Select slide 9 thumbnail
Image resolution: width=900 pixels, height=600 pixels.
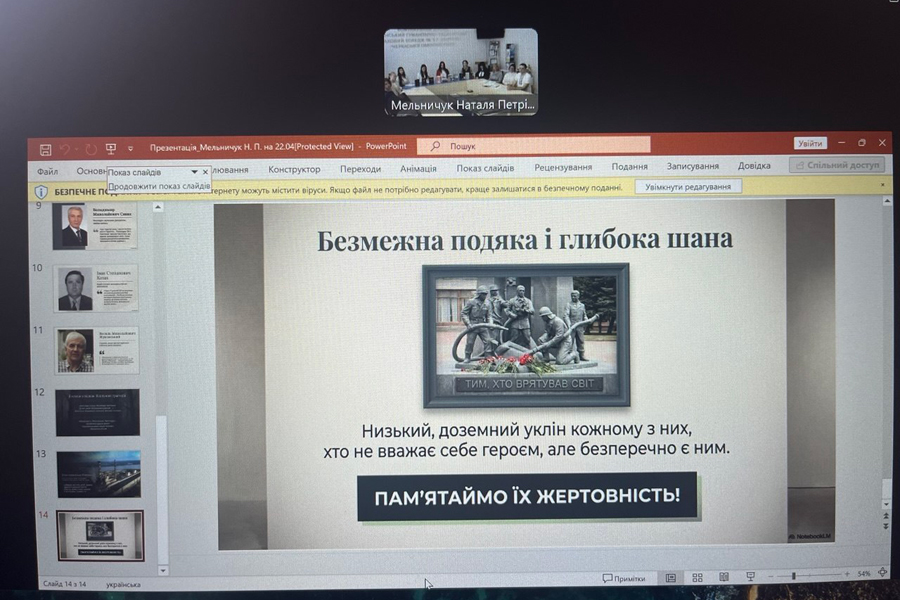[95, 226]
